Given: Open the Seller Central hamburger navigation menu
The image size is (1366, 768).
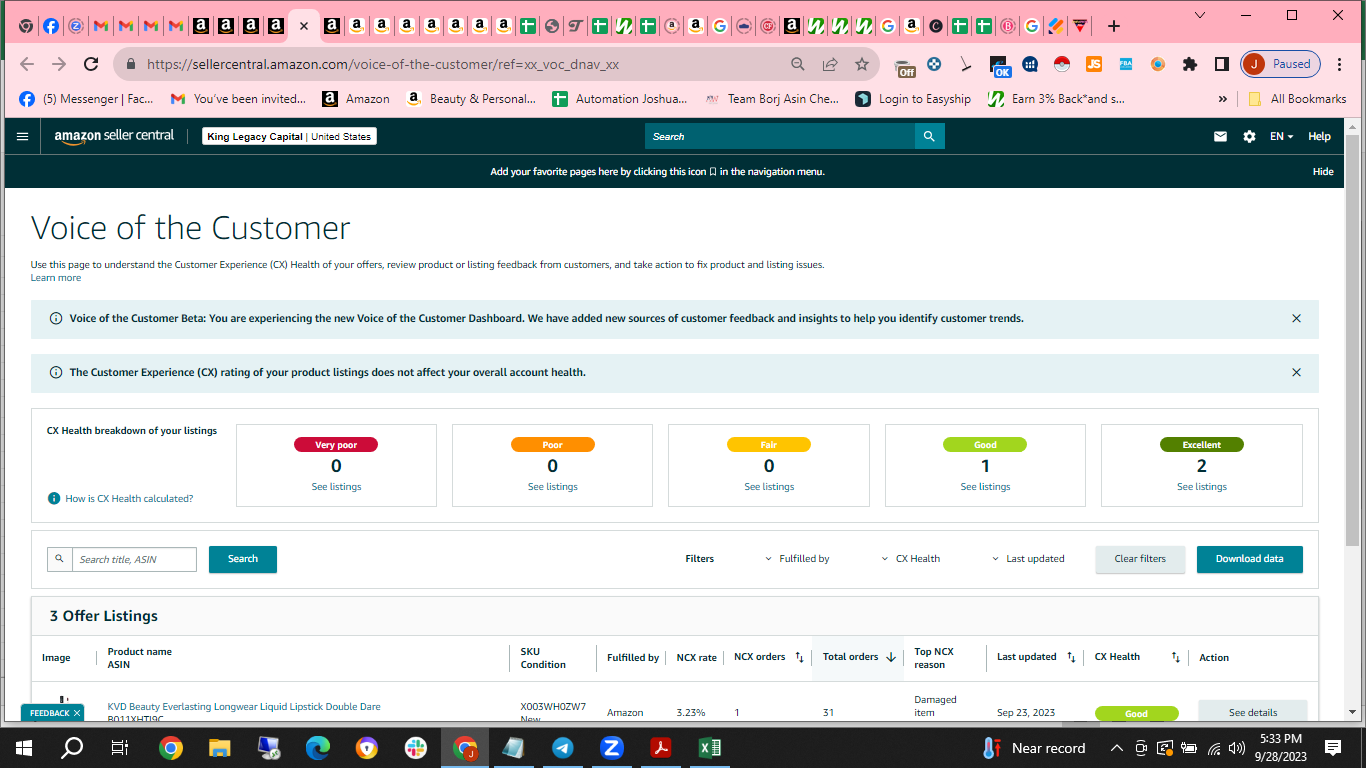Looking at the screenshot, I should (x=22, y=136).
